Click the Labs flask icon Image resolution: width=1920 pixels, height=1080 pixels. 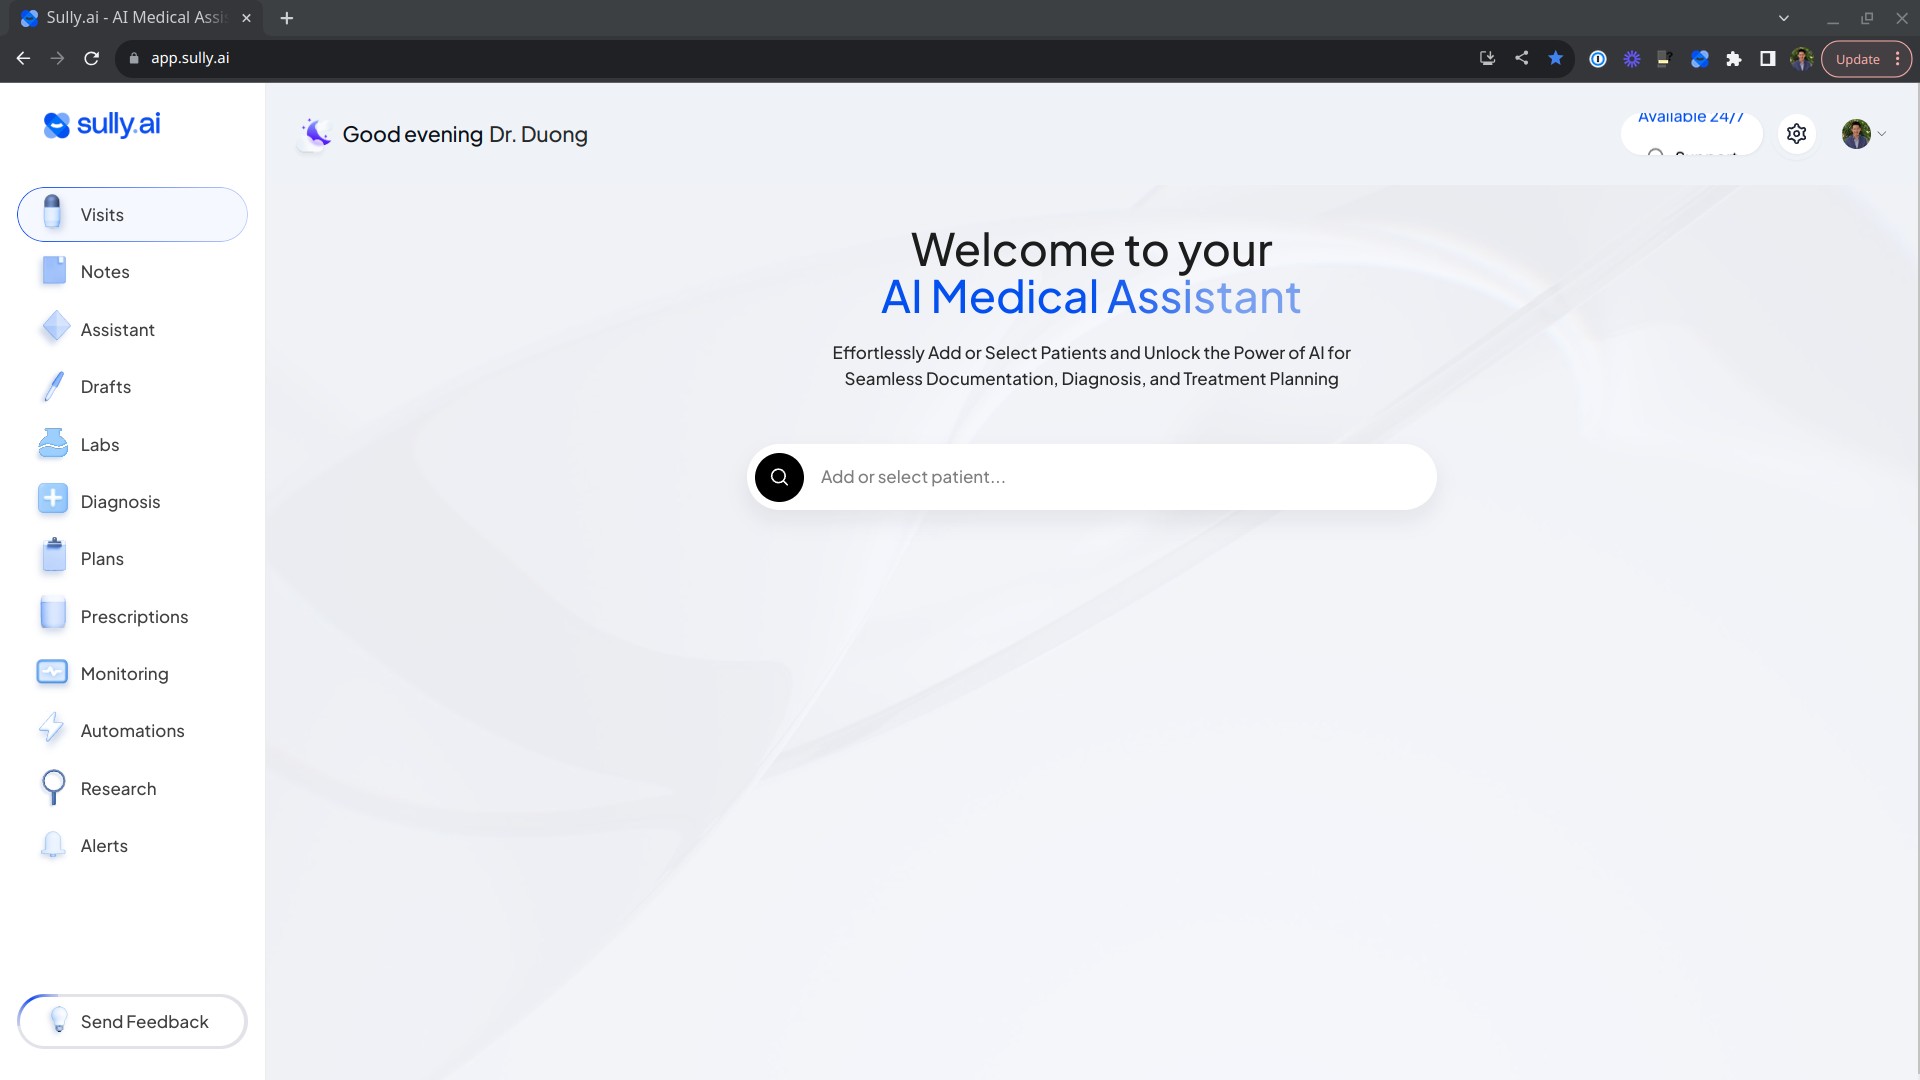click(53, 444)
